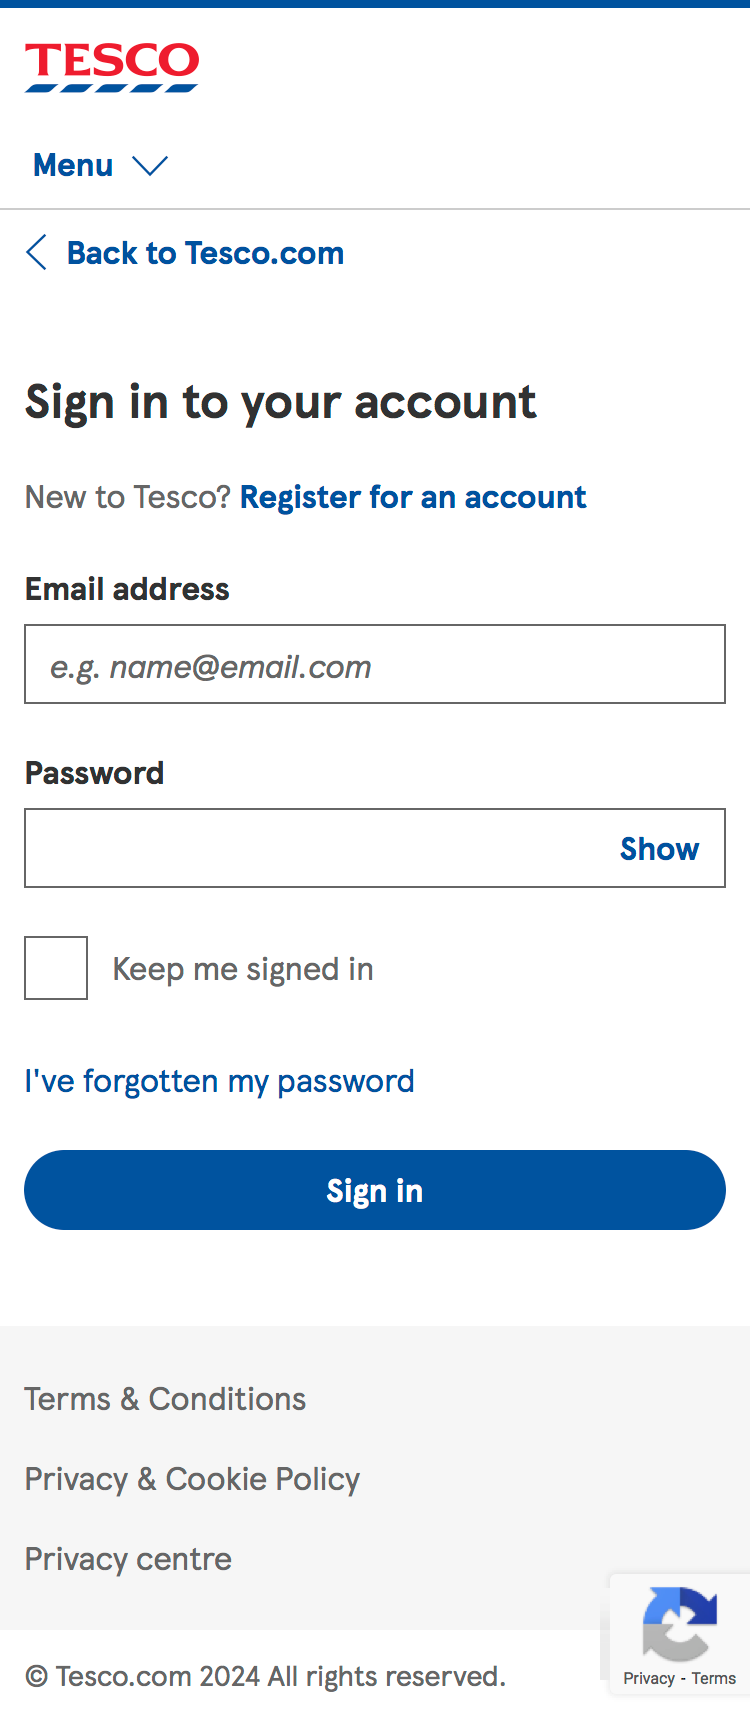The width and height of the screenshot is (750, 1722).
Task: Click the reCAPTCHA badge icon
Action: (678, 1625)
